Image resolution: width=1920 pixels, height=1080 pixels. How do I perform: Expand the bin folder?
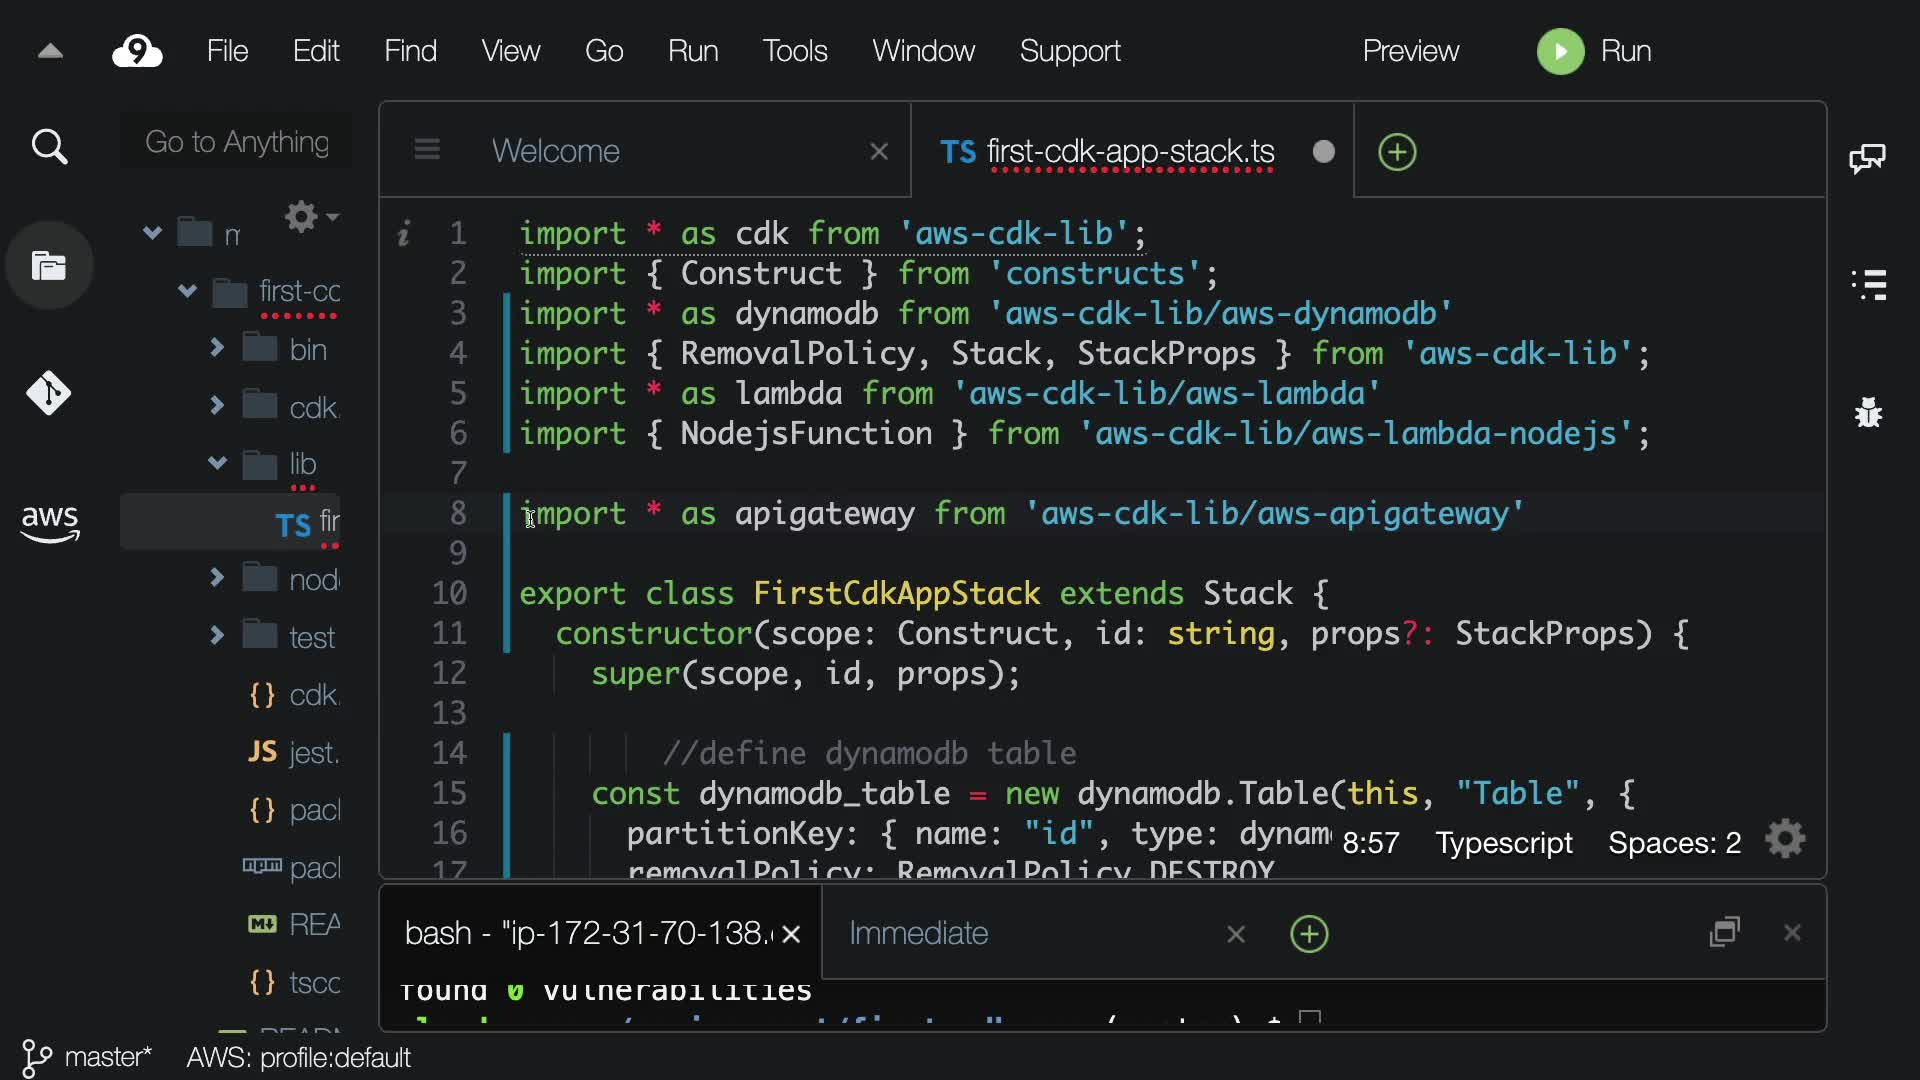coord(217,348)
